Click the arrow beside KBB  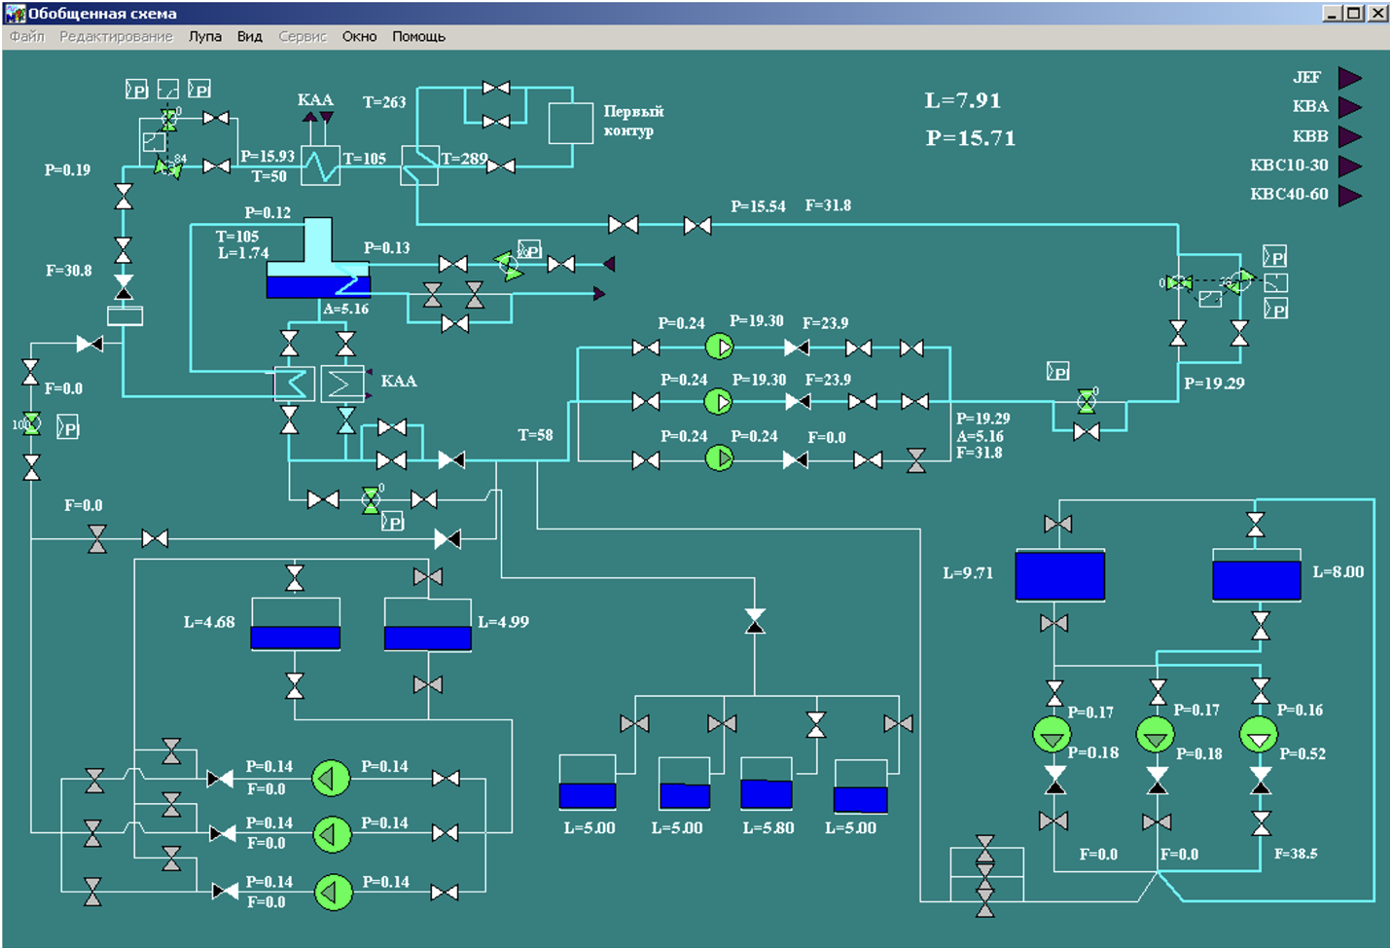coord(1350,136)
